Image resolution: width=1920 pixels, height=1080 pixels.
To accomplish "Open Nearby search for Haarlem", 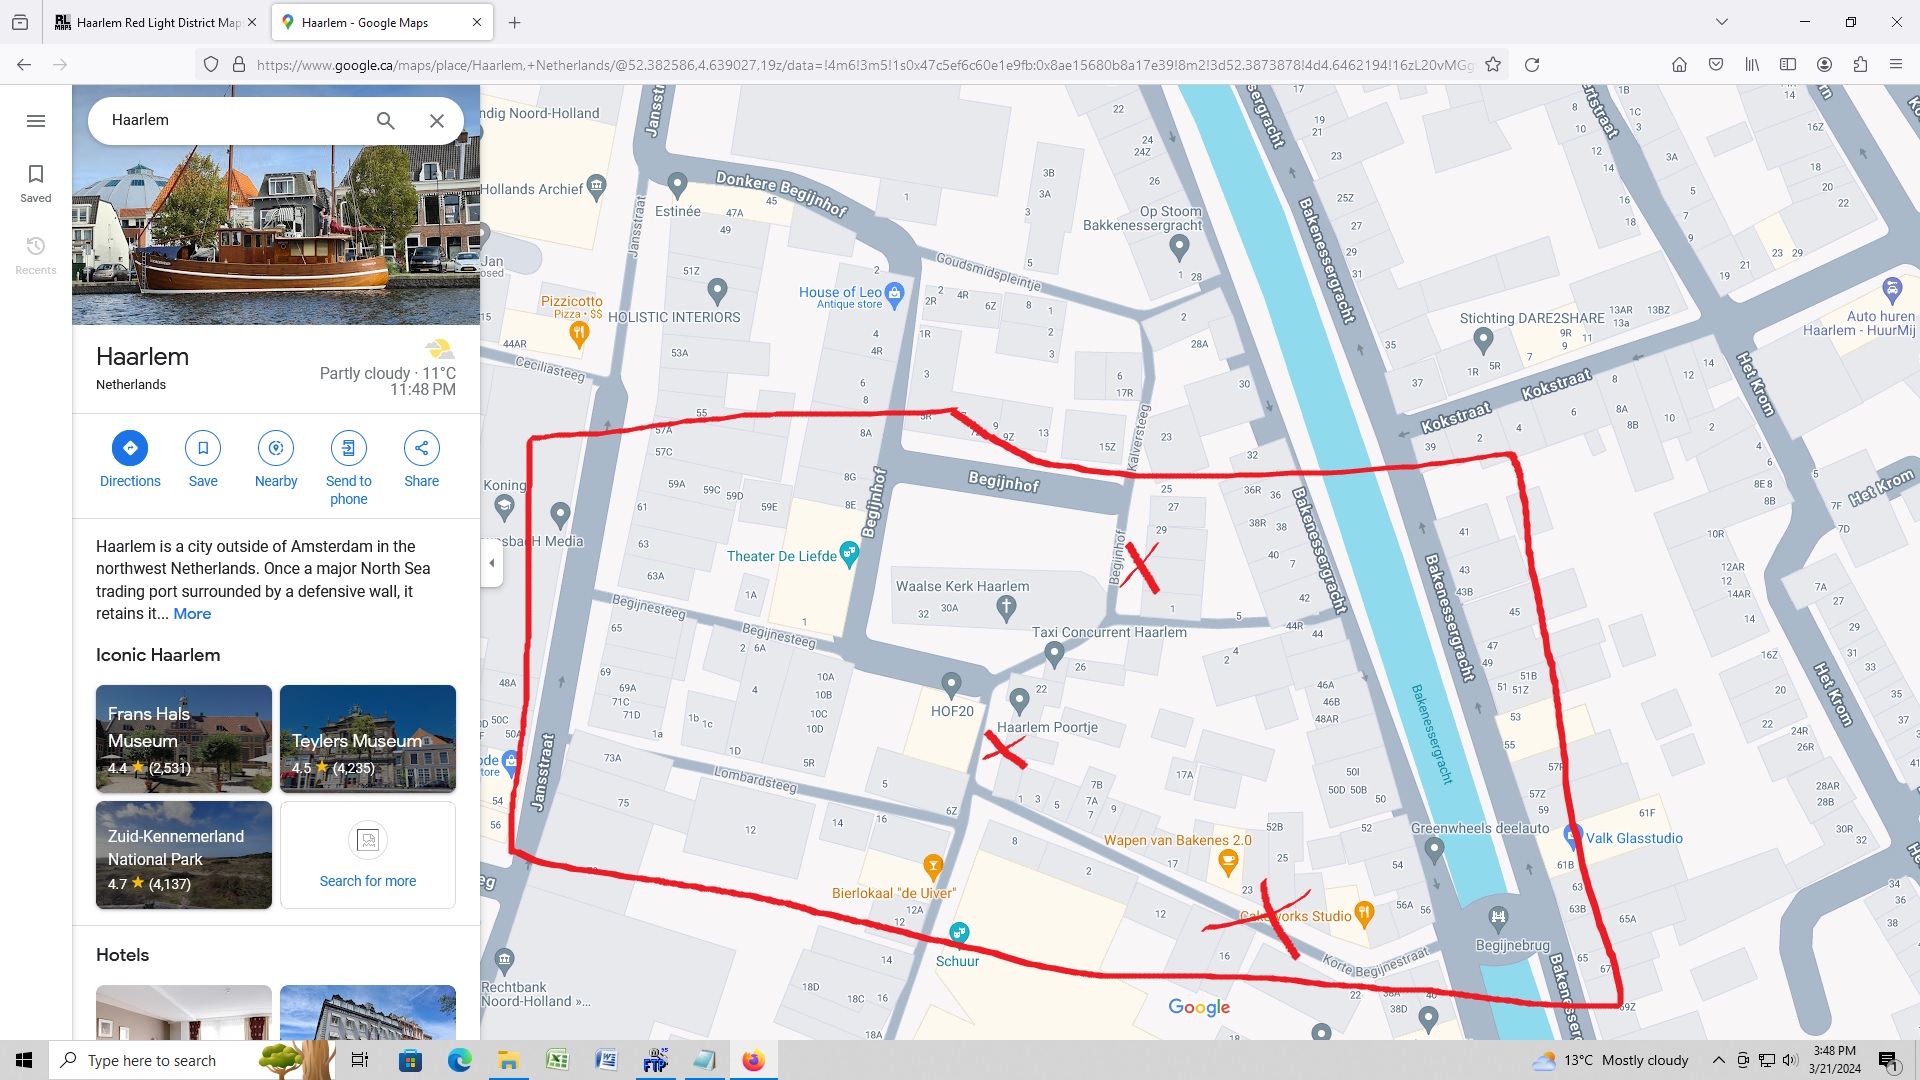I will (276, 459).
